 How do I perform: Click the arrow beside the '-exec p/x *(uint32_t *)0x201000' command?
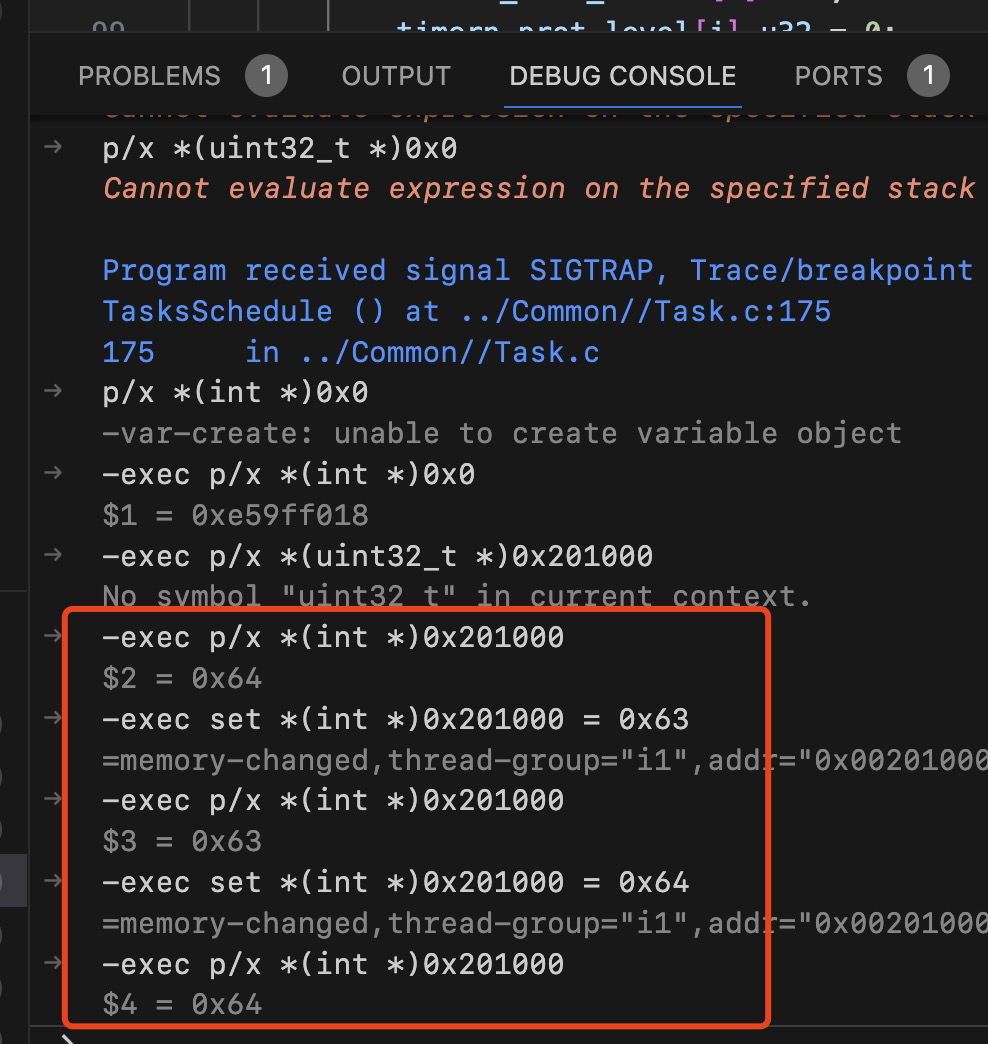pyautogui.click(x=53, y=555)
